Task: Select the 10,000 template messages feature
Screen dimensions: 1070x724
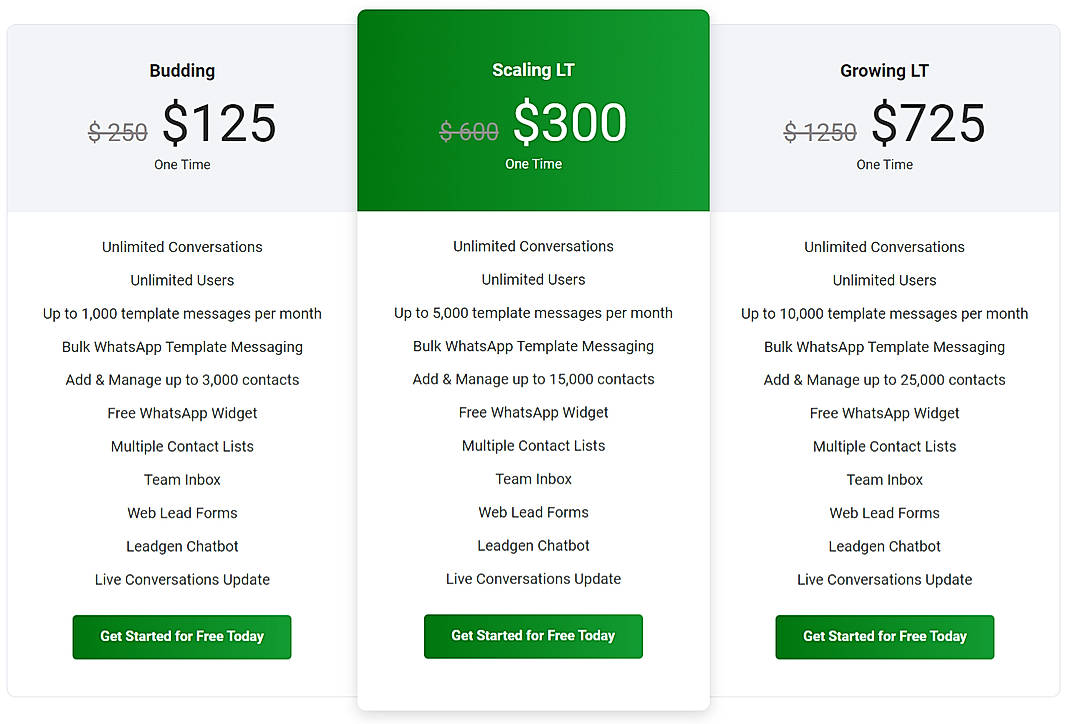Action: 884,313
